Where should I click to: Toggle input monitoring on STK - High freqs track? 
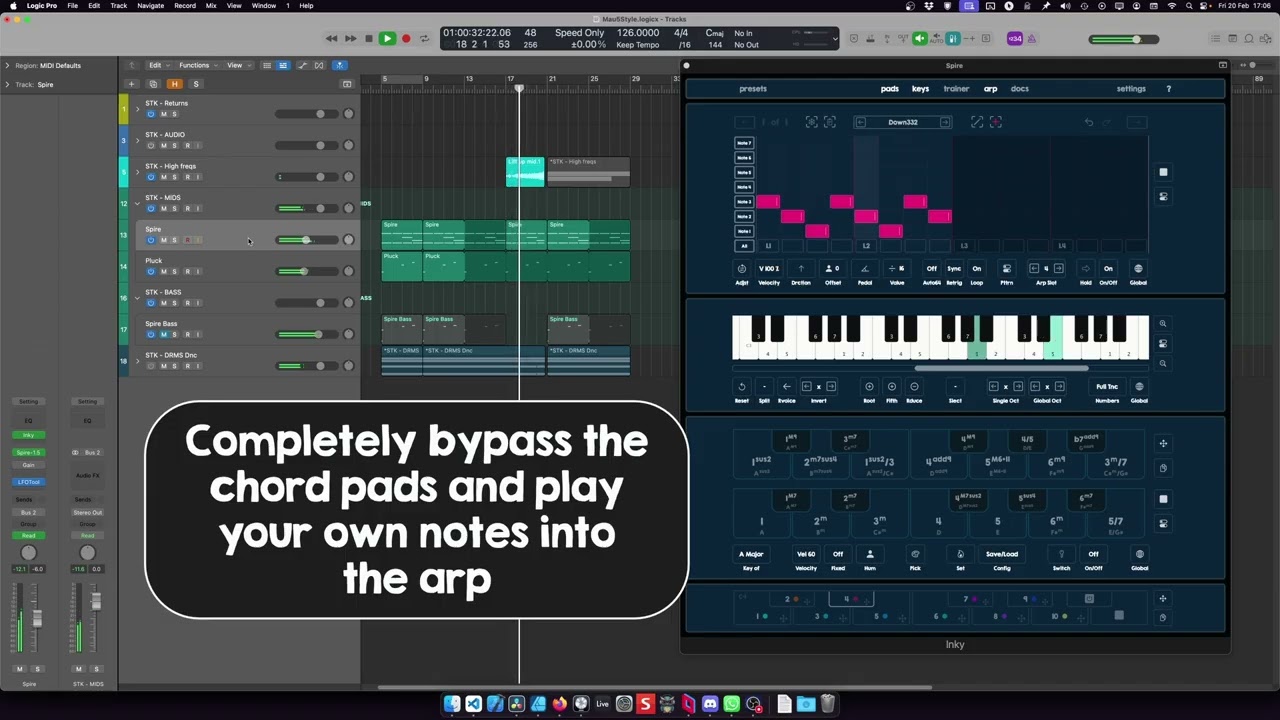tap(198, 177)
